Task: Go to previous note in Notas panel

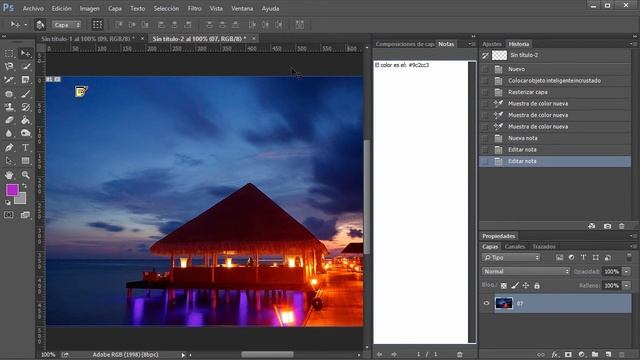Action: (380, 354)
